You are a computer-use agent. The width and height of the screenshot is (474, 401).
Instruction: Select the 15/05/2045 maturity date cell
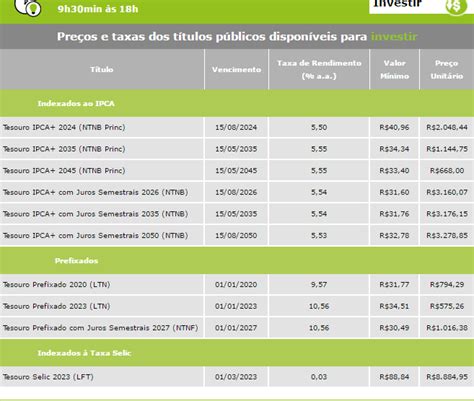[236, 171]
